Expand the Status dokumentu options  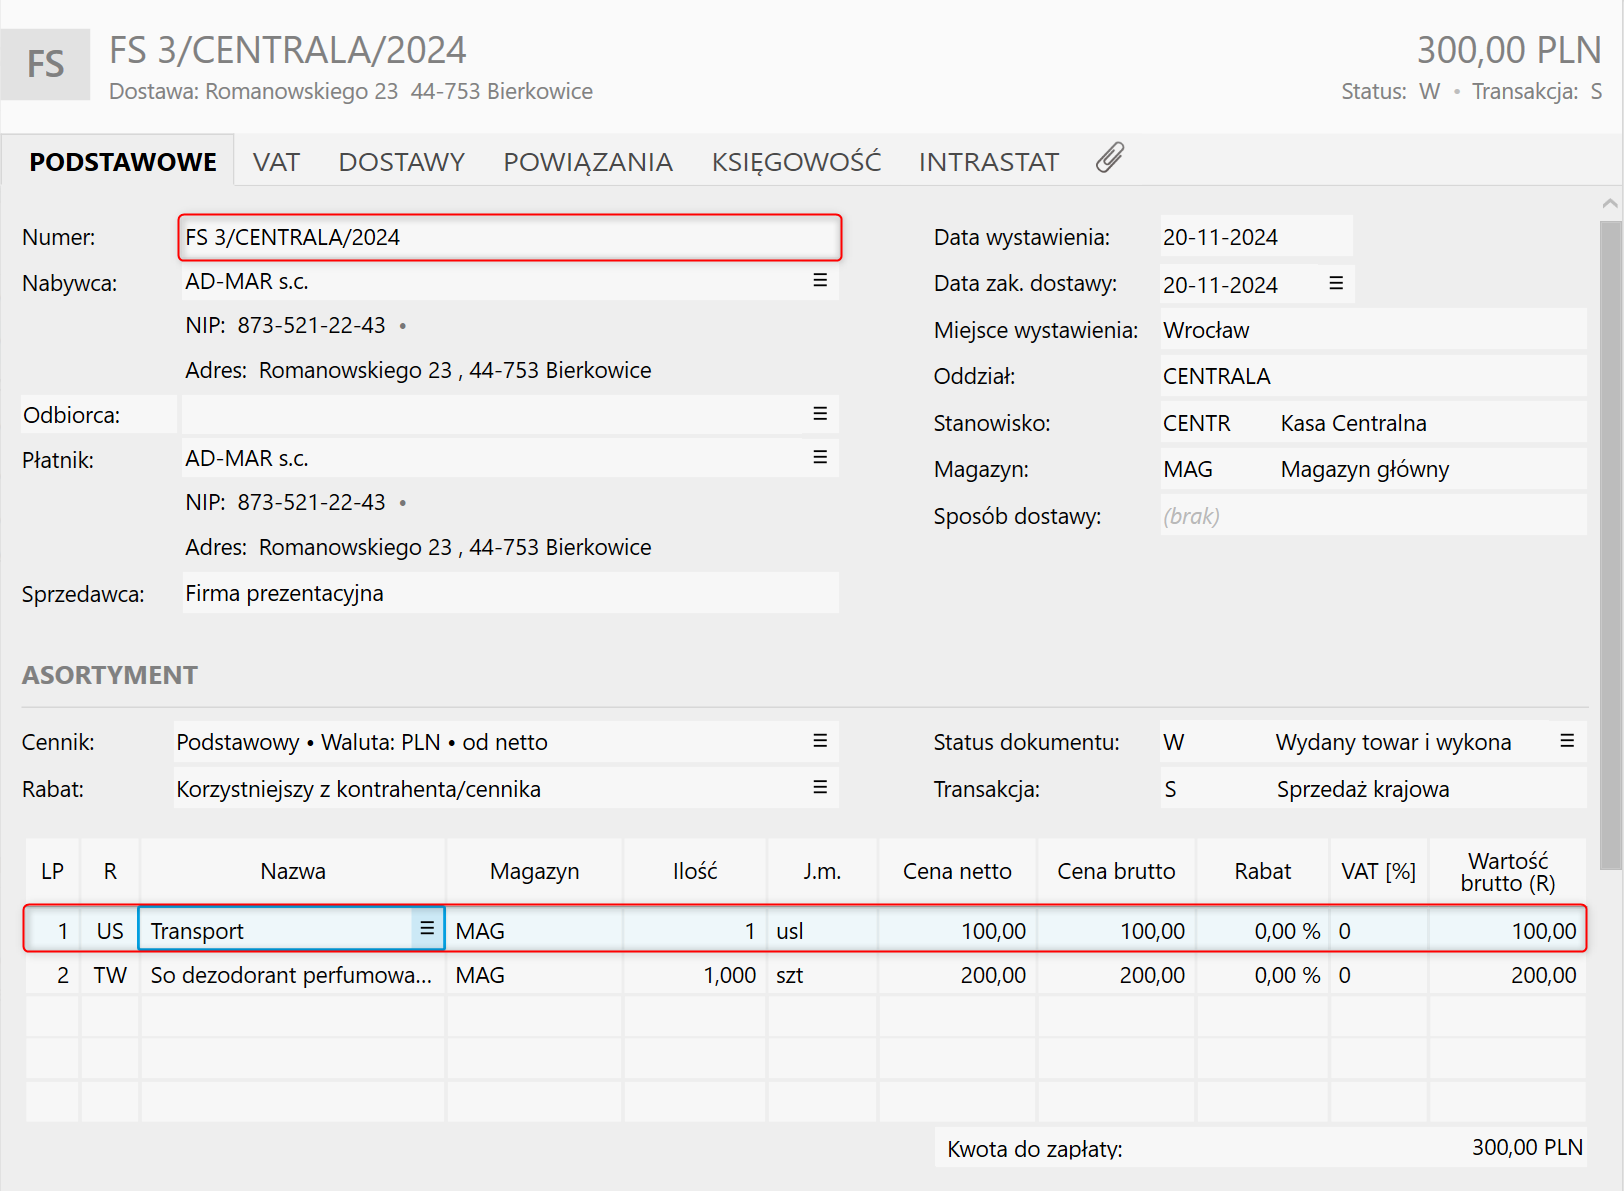(1566, 741)
